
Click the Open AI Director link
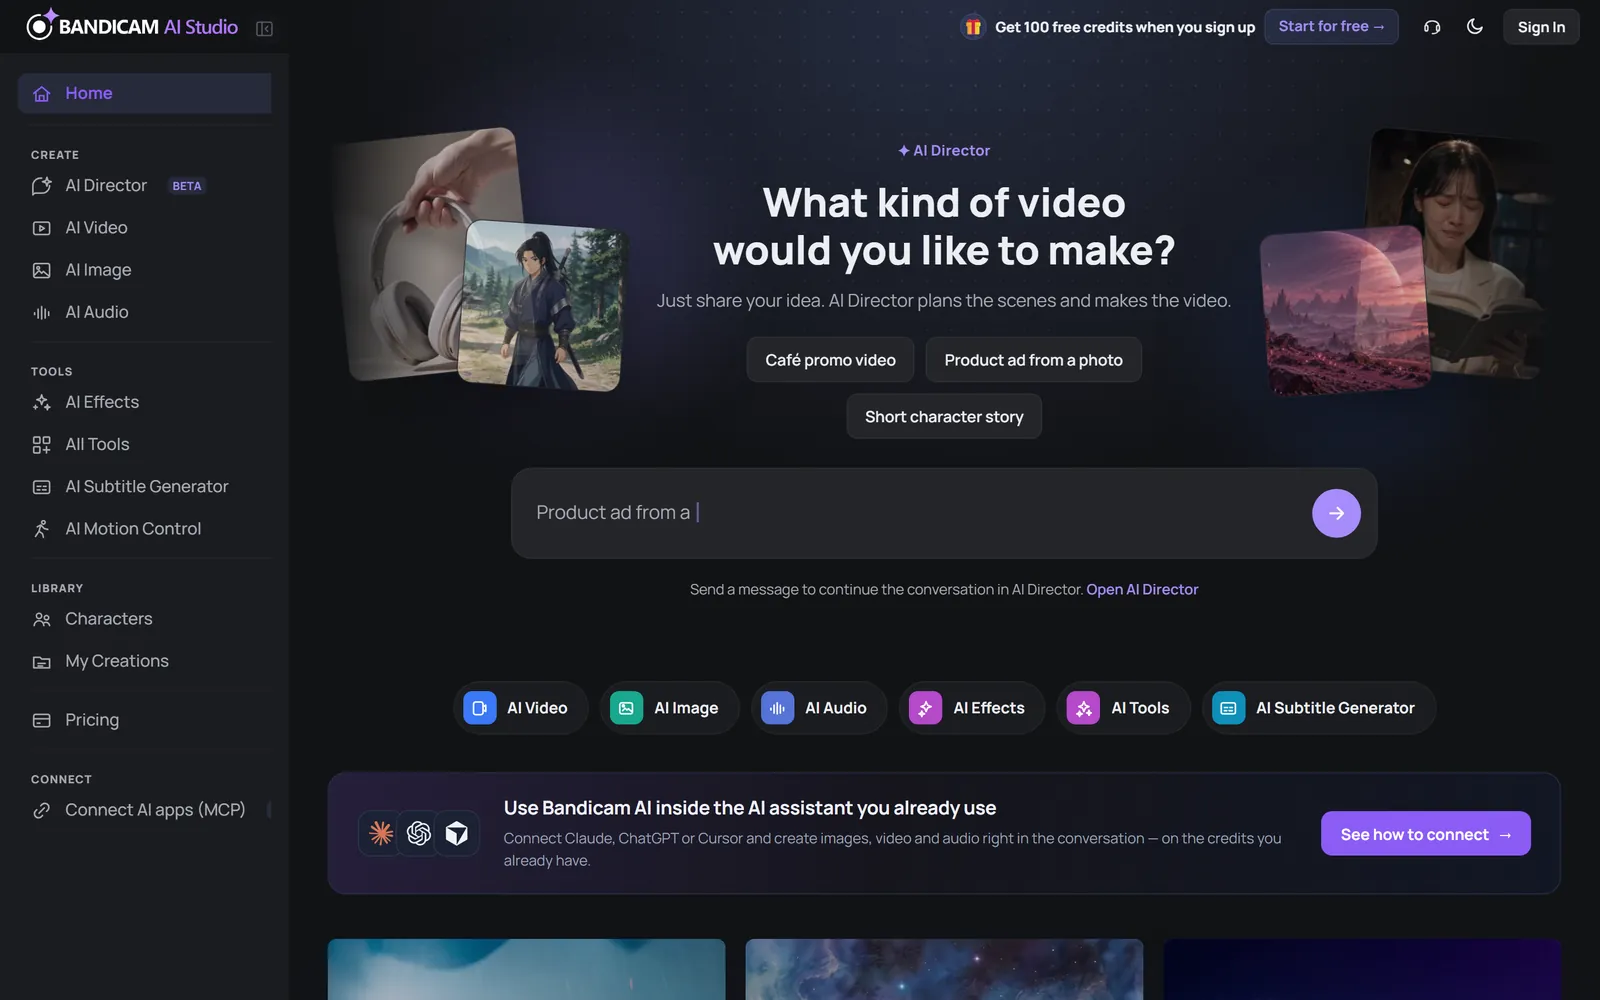pyautogui.click(x=1142, y=590)
